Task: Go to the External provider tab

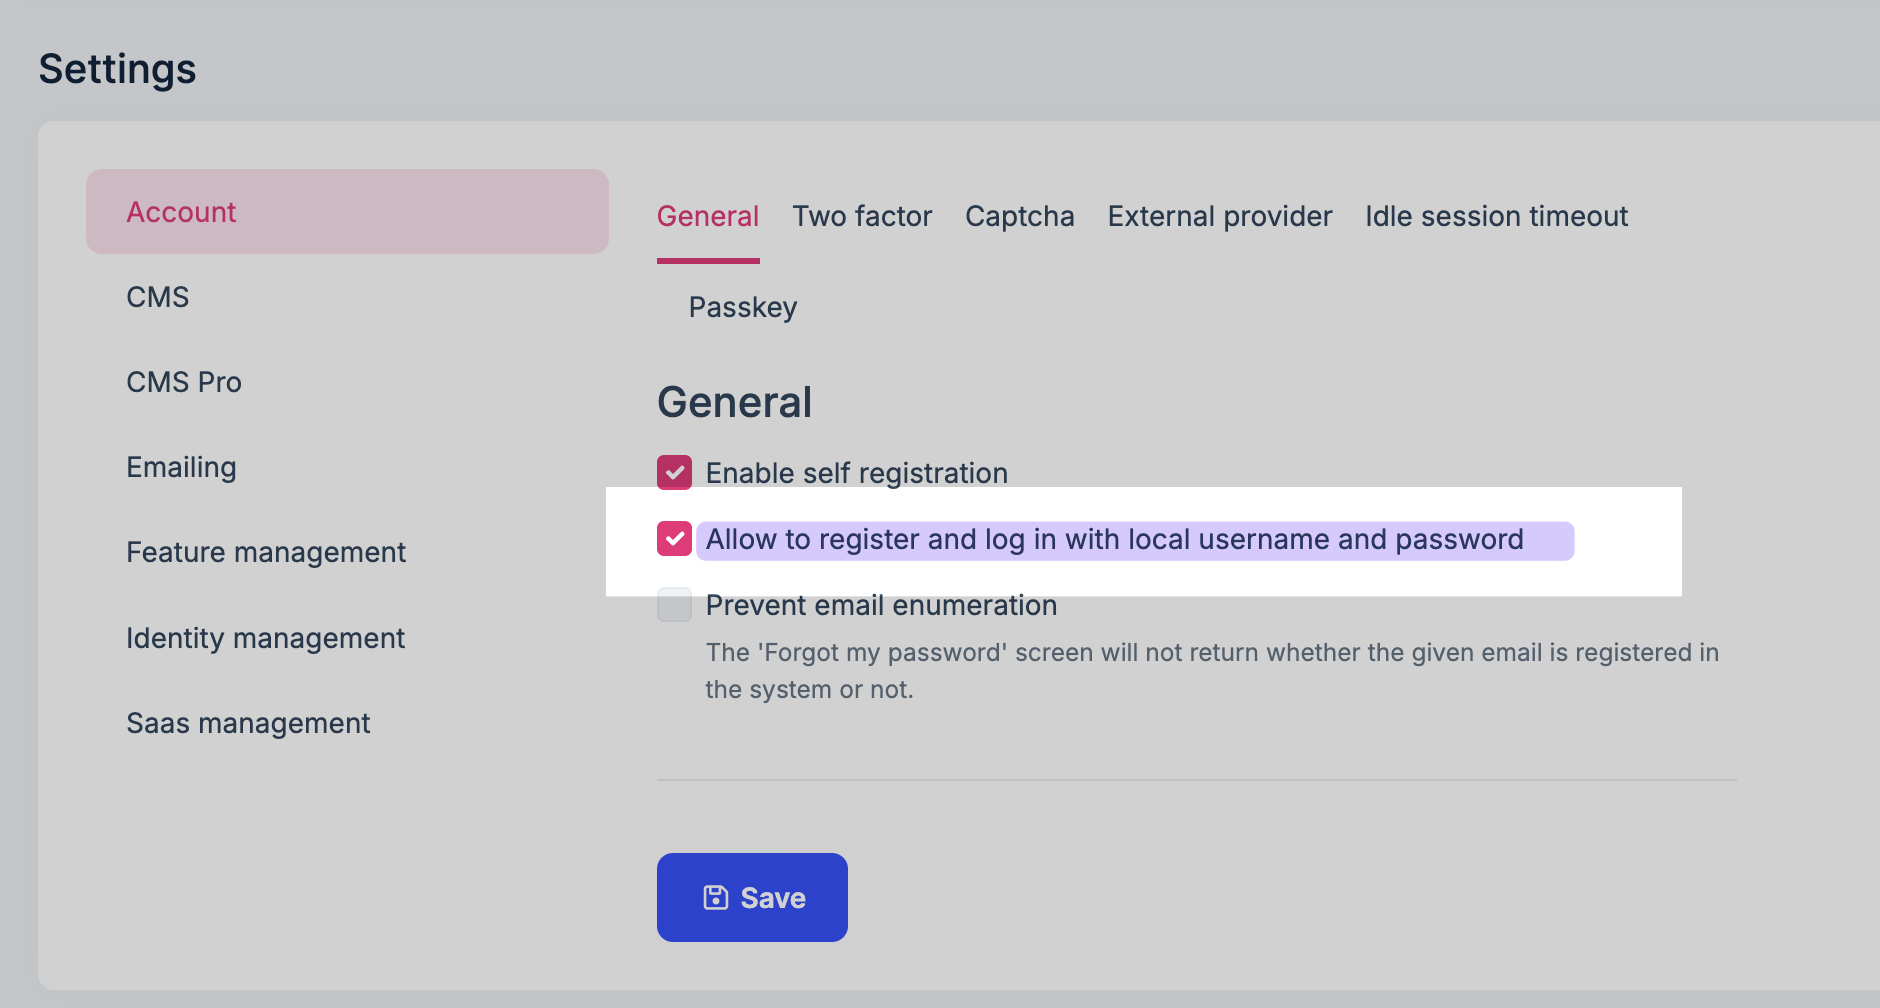Action: [1219, 217]
